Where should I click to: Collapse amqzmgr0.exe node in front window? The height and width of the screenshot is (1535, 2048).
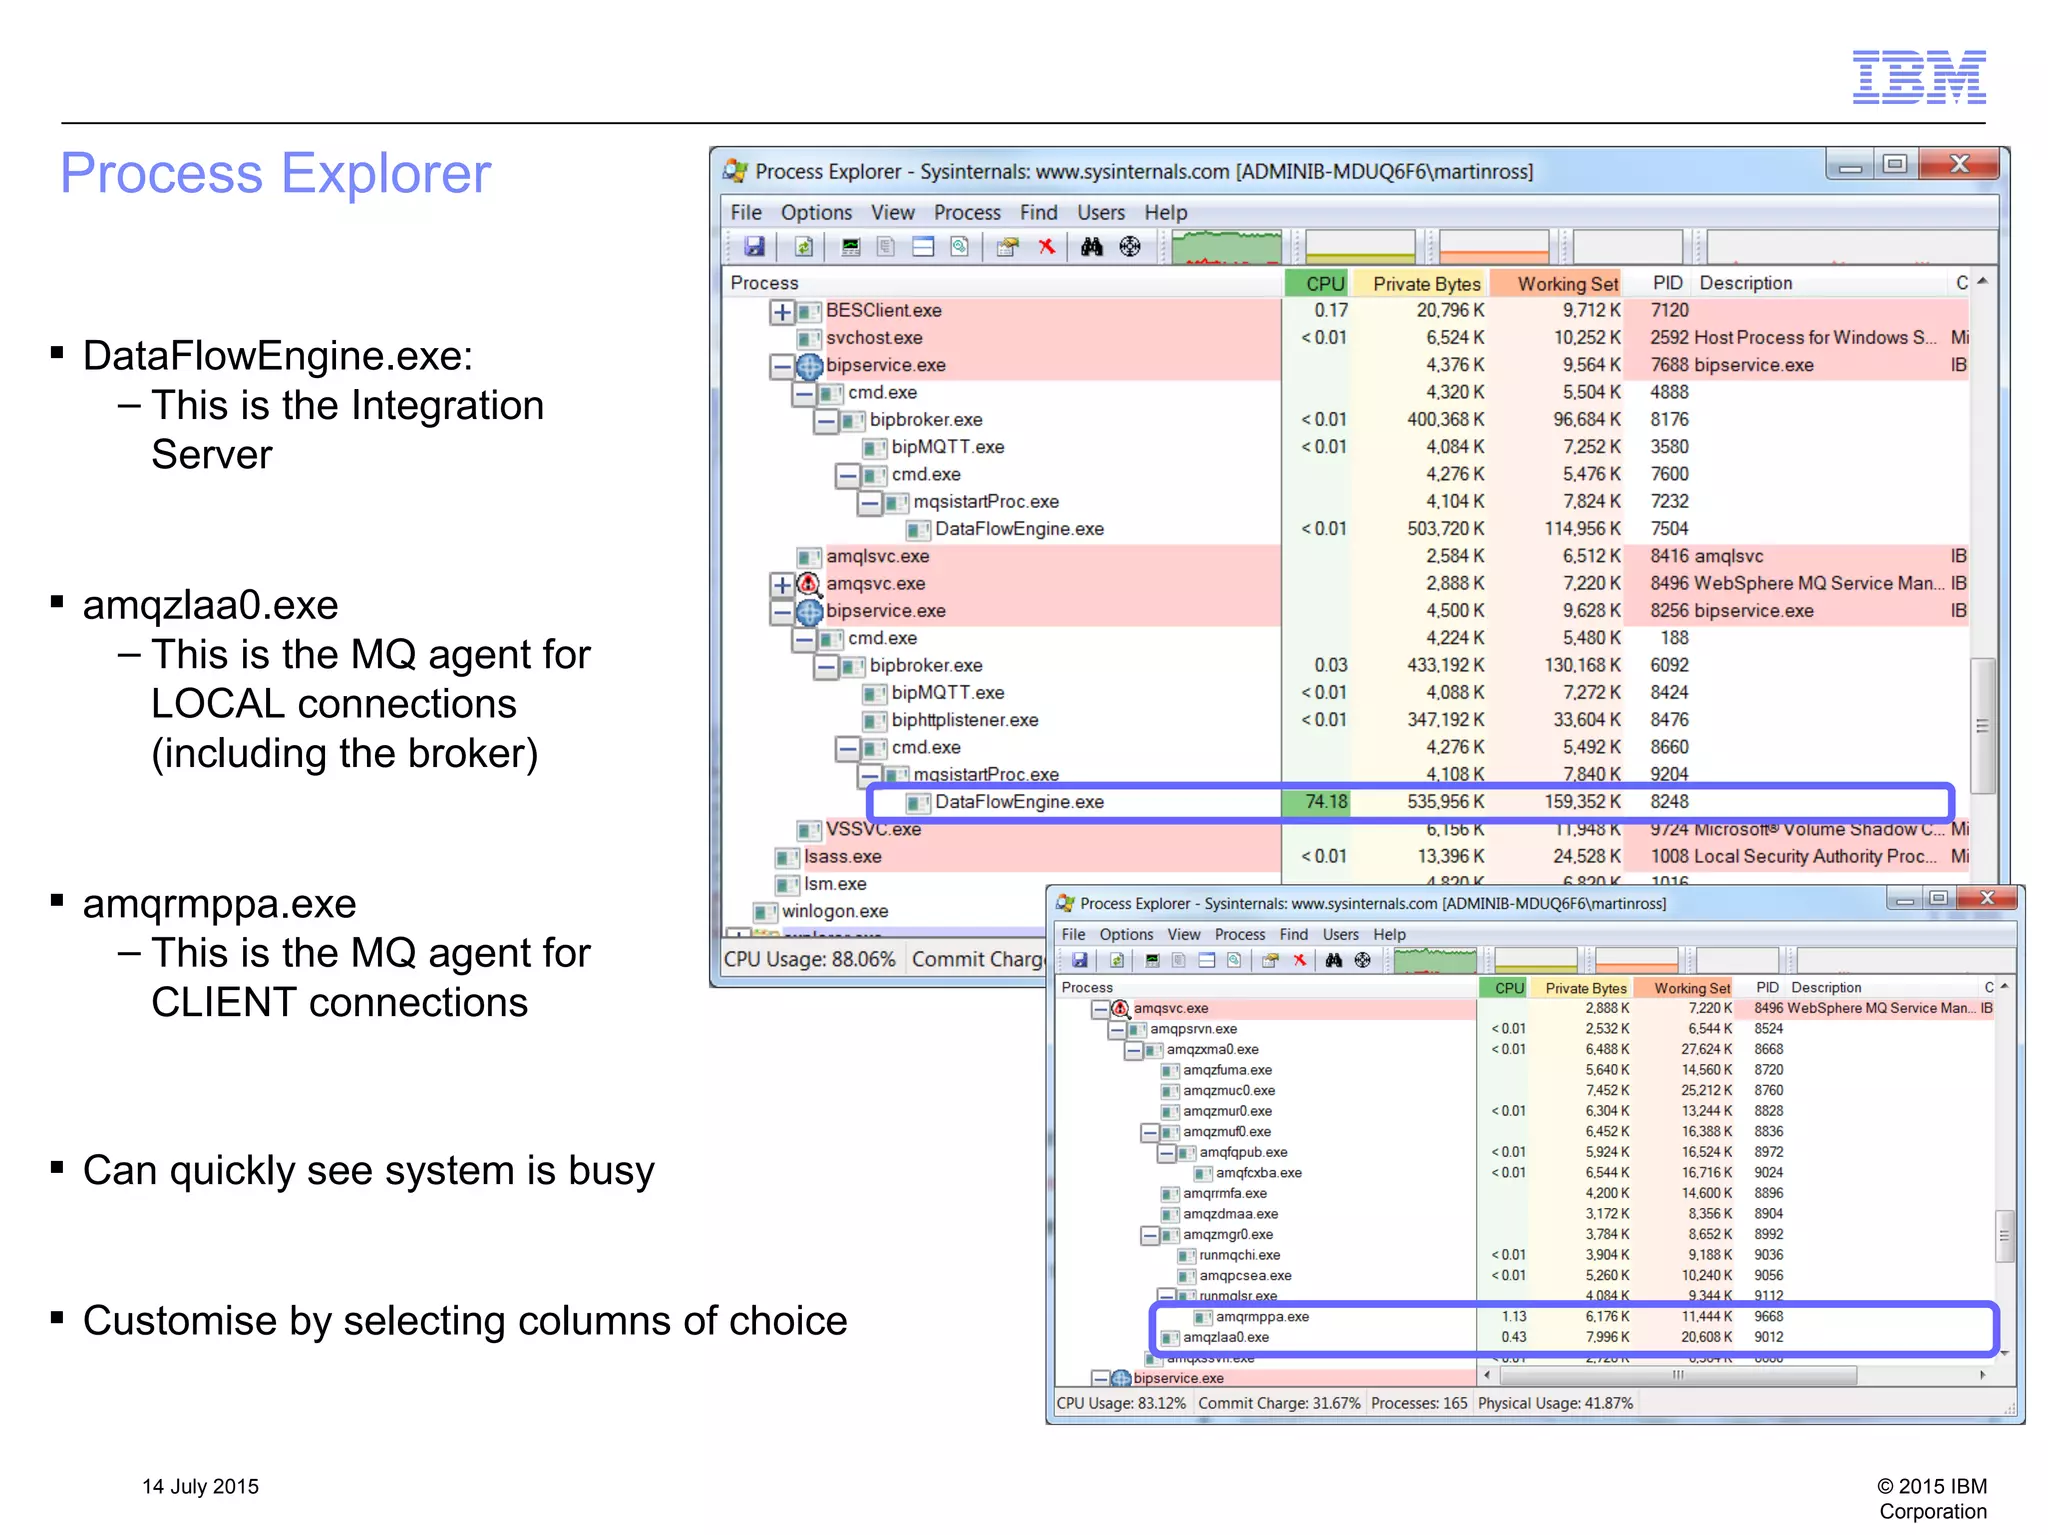click(x=1150, y=1235)
